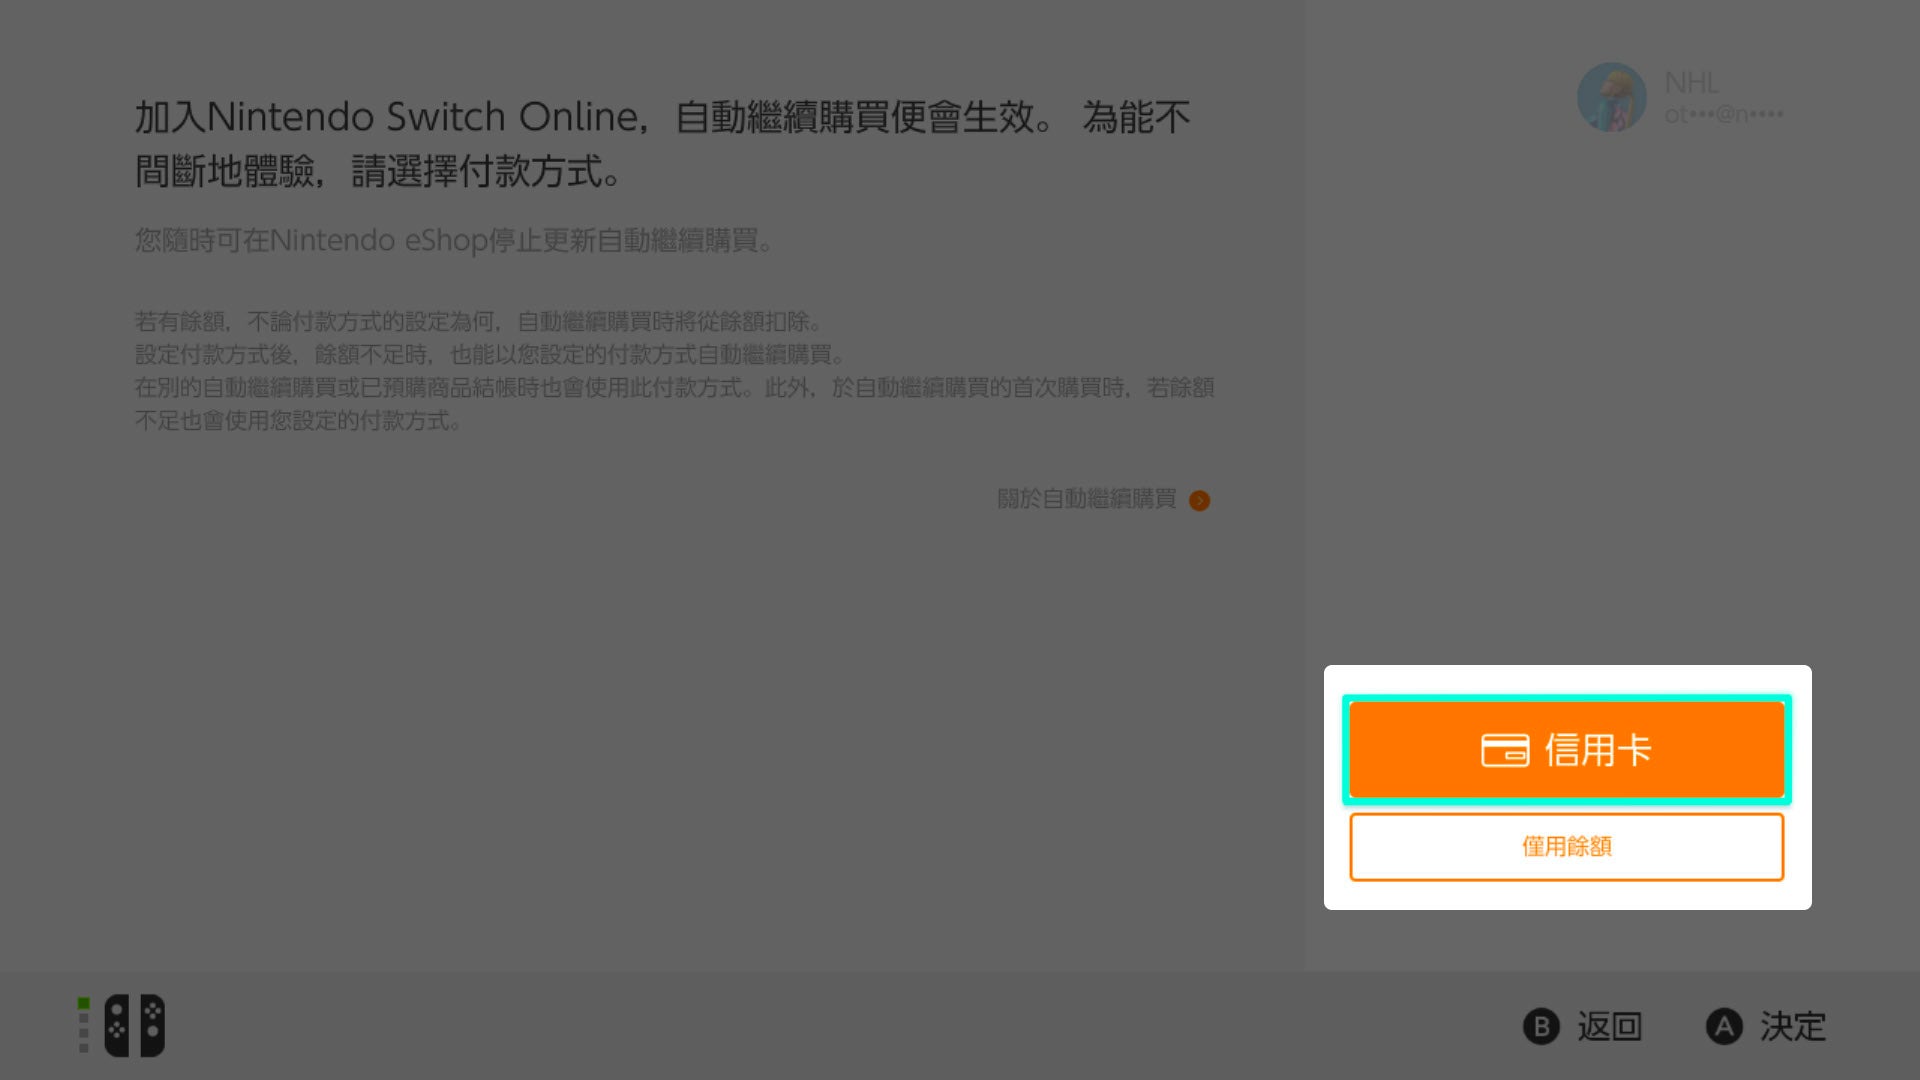
Task: Click the 決定 confirm label
Action: tap(1793, 1026)
